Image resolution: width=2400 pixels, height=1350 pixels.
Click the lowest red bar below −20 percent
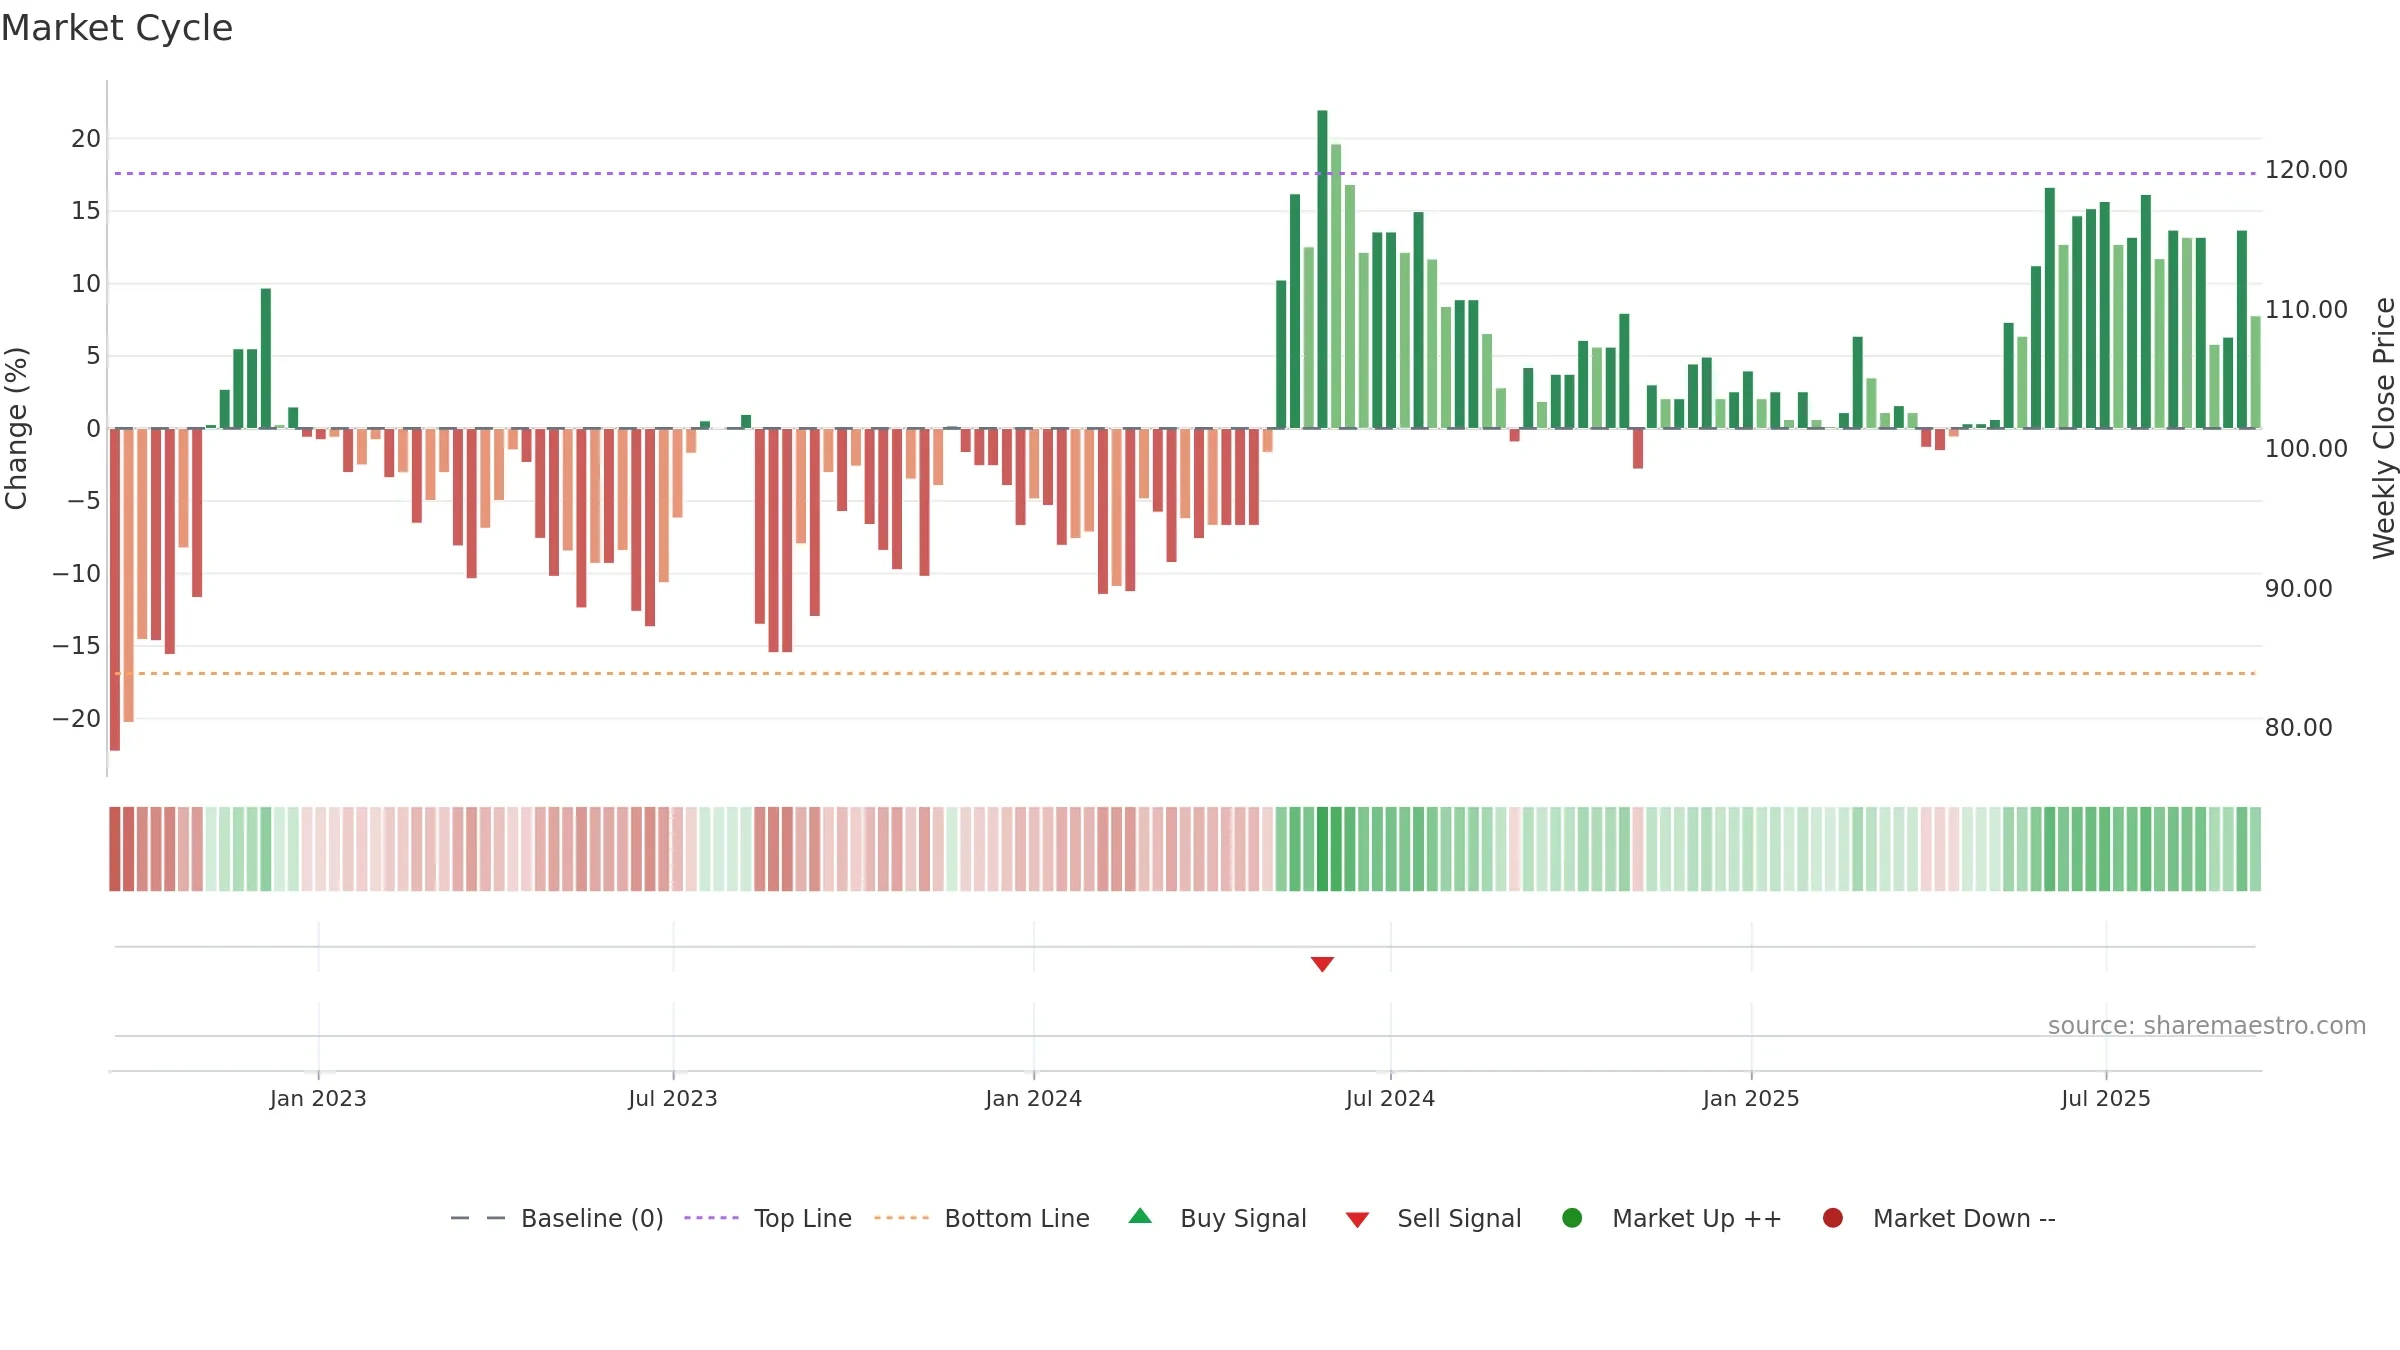[x=115, y=589]
